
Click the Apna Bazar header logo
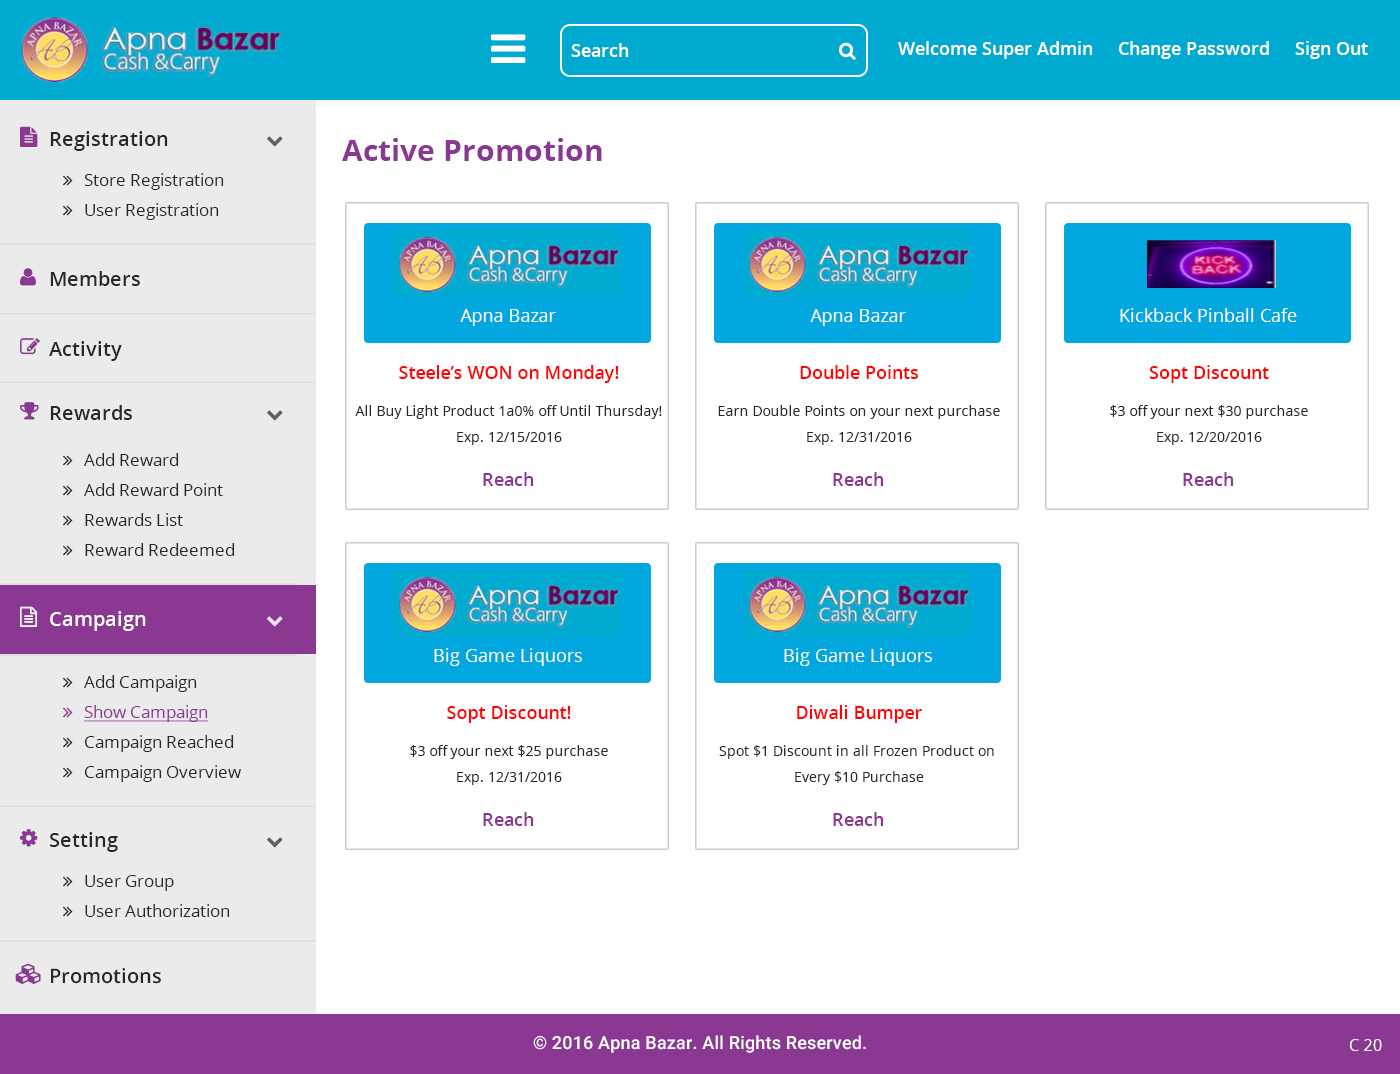pos(150,49)
